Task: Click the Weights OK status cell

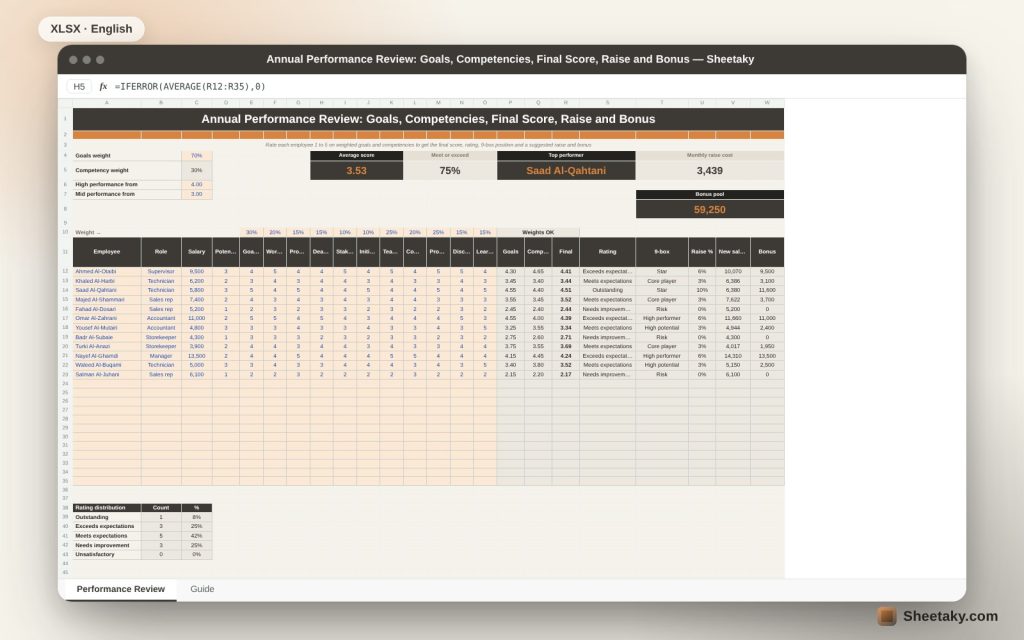Action: click(x=538, y=232)
